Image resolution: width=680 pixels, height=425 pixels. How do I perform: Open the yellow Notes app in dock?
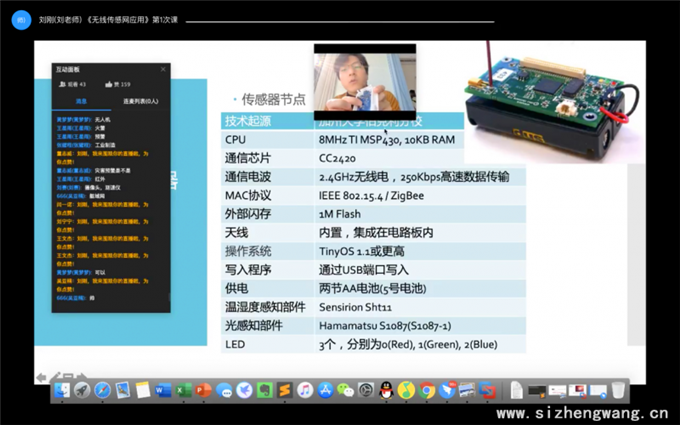(x=143, y=390)
